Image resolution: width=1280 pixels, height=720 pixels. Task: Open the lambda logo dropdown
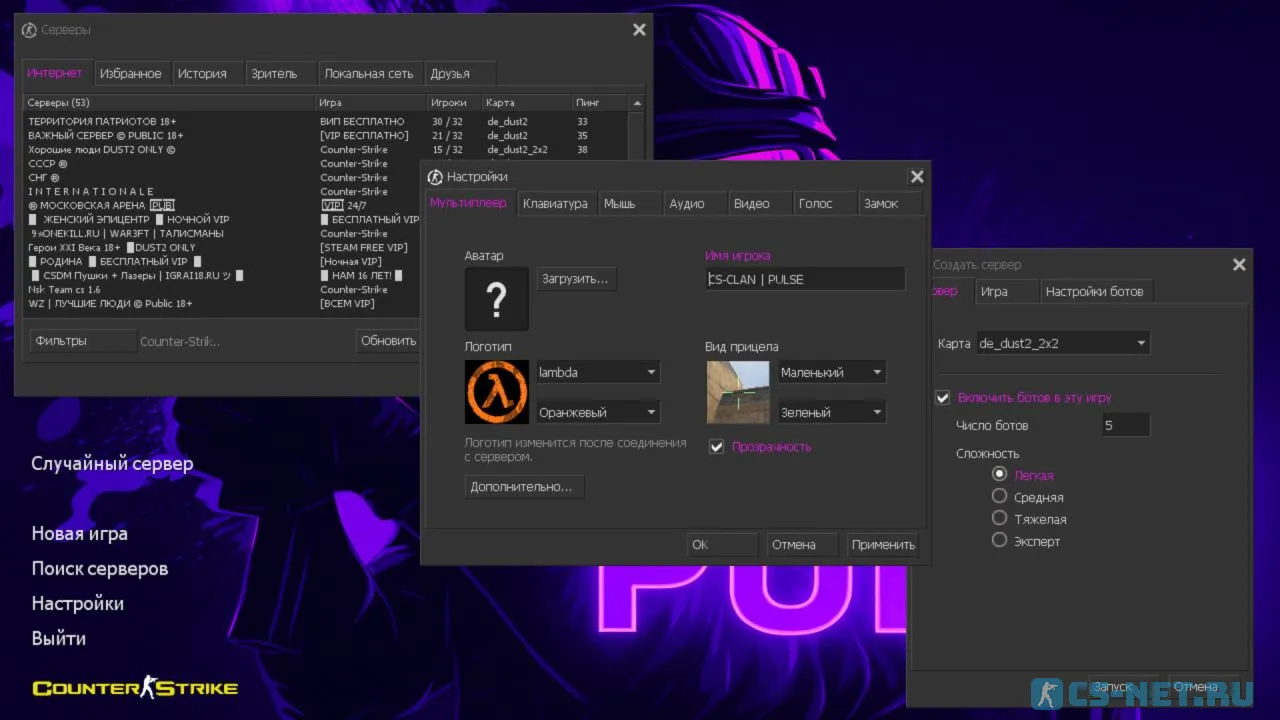[598, 372]
